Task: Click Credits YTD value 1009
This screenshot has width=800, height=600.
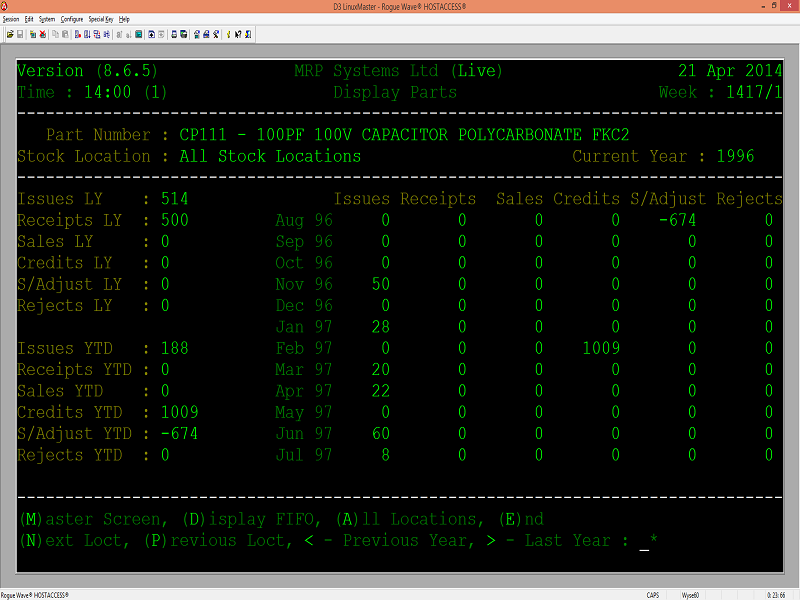Action: click(180, 412)
